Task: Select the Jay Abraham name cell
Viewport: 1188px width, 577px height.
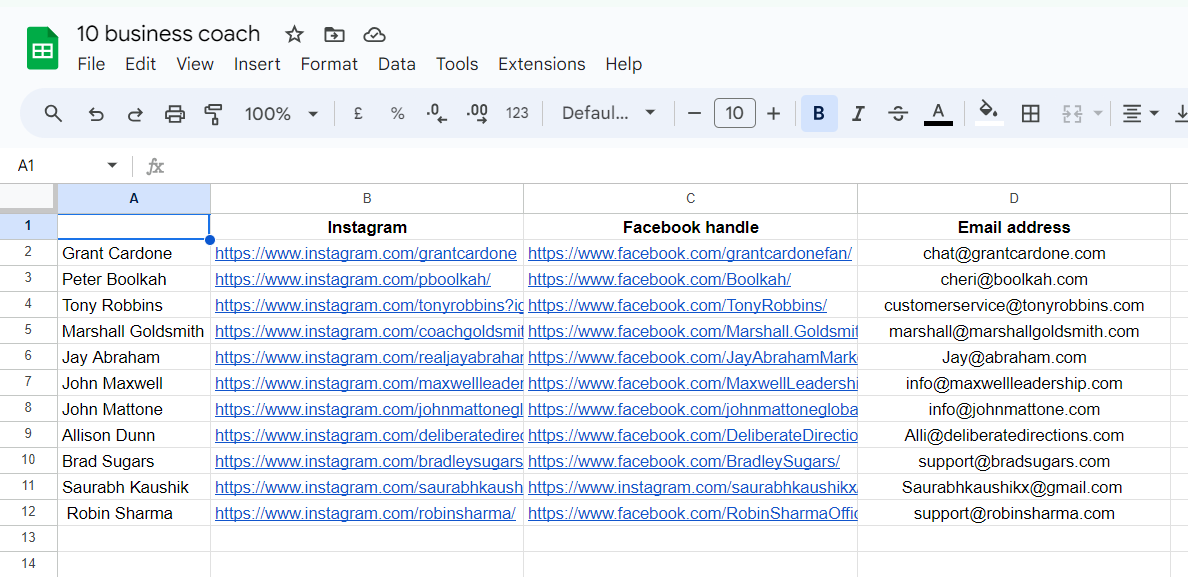Action: pyautogui.click(x=134, y=357)
